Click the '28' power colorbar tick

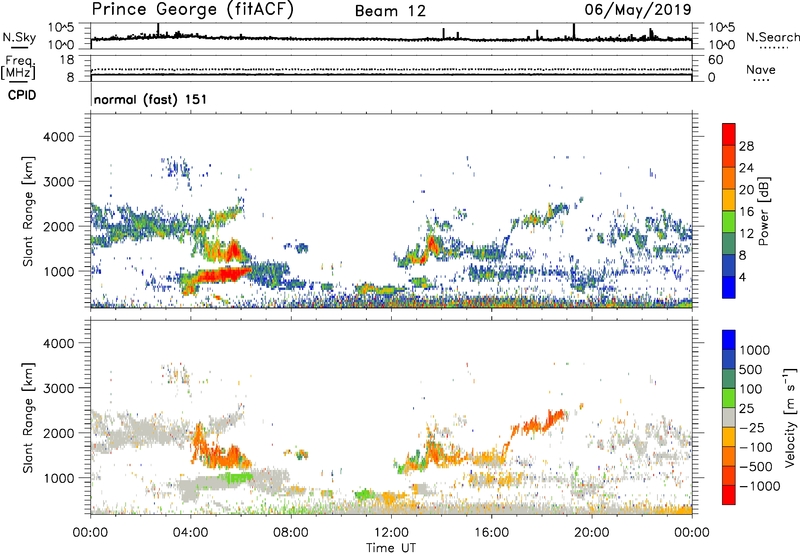click(746, 146)
